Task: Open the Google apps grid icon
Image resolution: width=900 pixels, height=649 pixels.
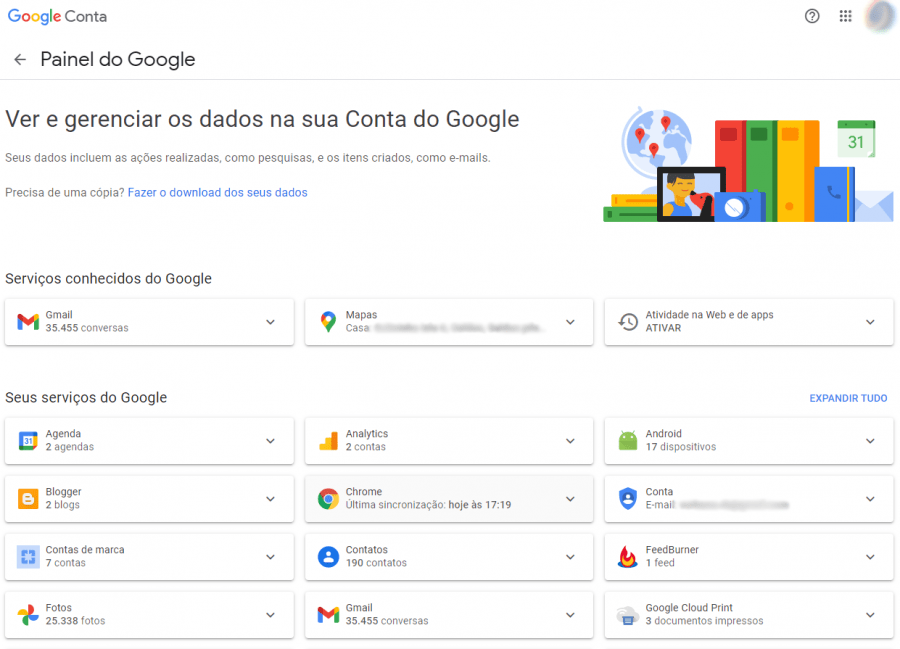Action: point(845,16)
